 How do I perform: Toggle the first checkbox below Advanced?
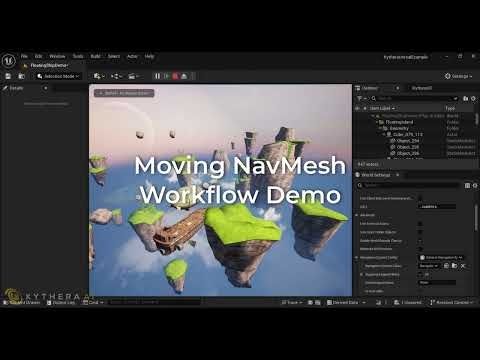coord(420,224)
